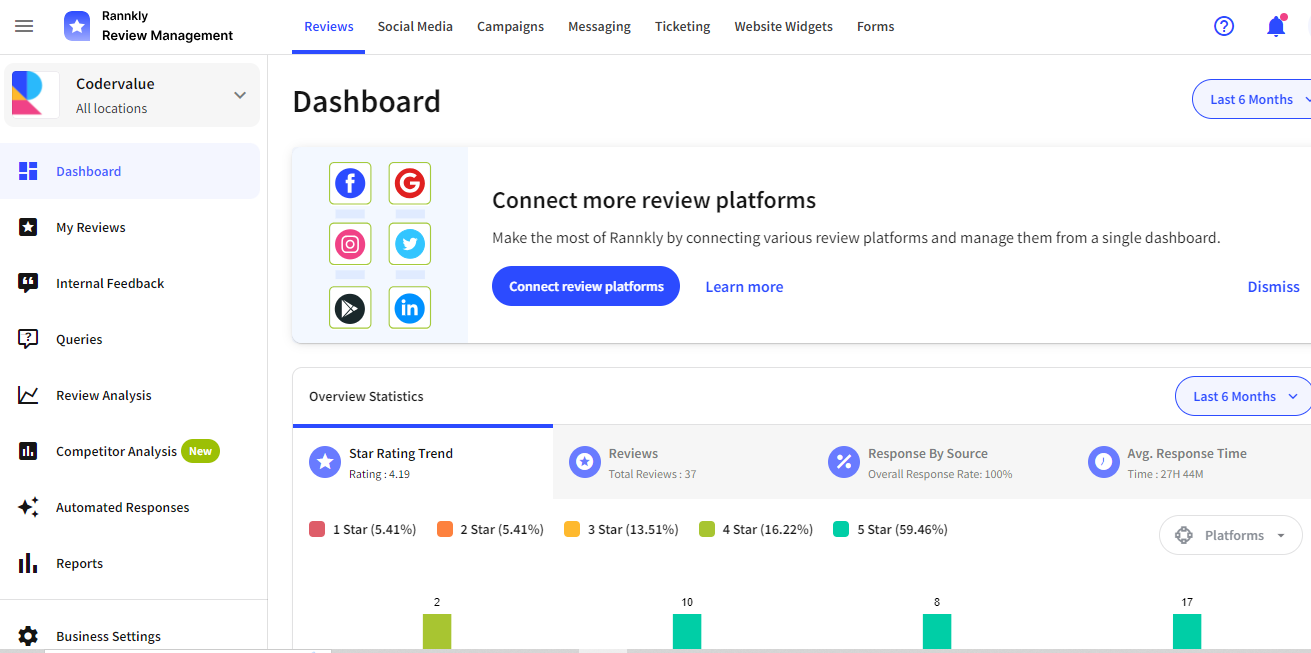
Task: Click the My Reviews star icon
Action: tap(28, 227)
